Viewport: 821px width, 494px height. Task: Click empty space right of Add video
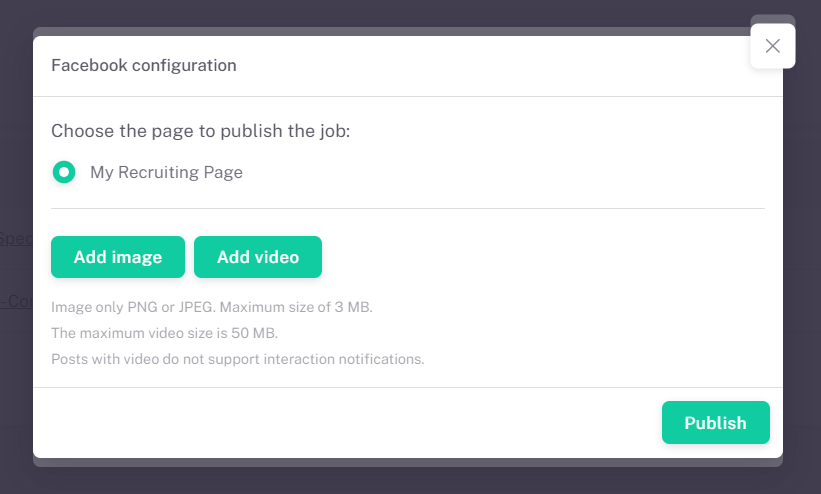click(540, 257)
